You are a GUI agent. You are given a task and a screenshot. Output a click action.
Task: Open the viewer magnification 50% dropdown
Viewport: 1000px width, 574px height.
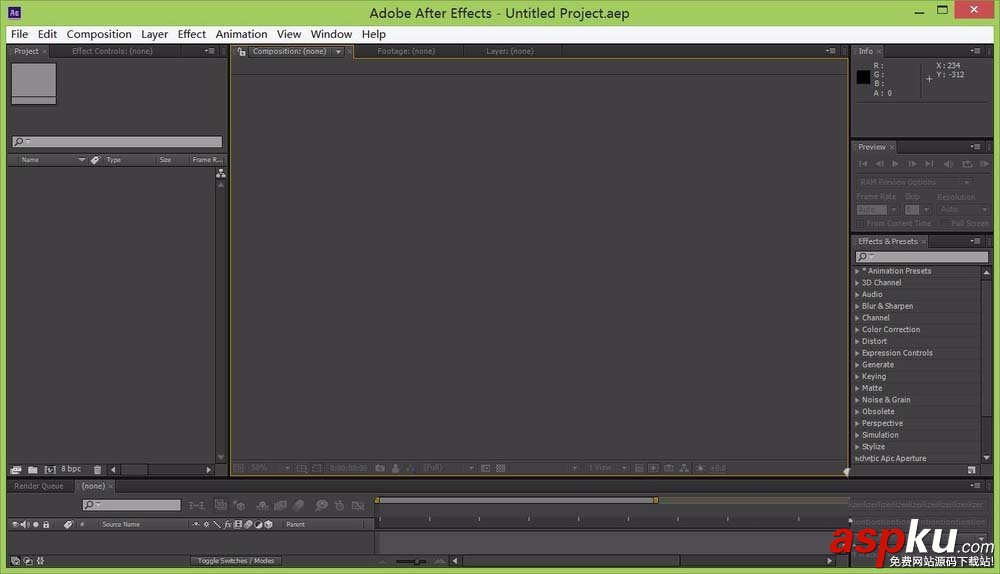coord(270,468)
